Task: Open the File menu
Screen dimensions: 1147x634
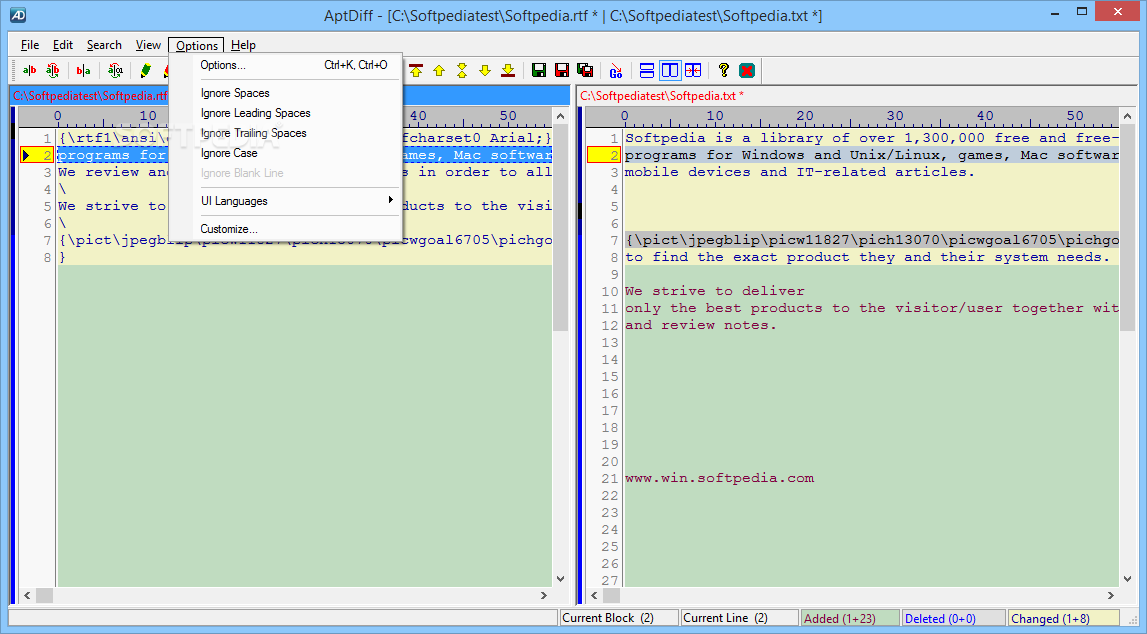Action: (x=30, y=45)
